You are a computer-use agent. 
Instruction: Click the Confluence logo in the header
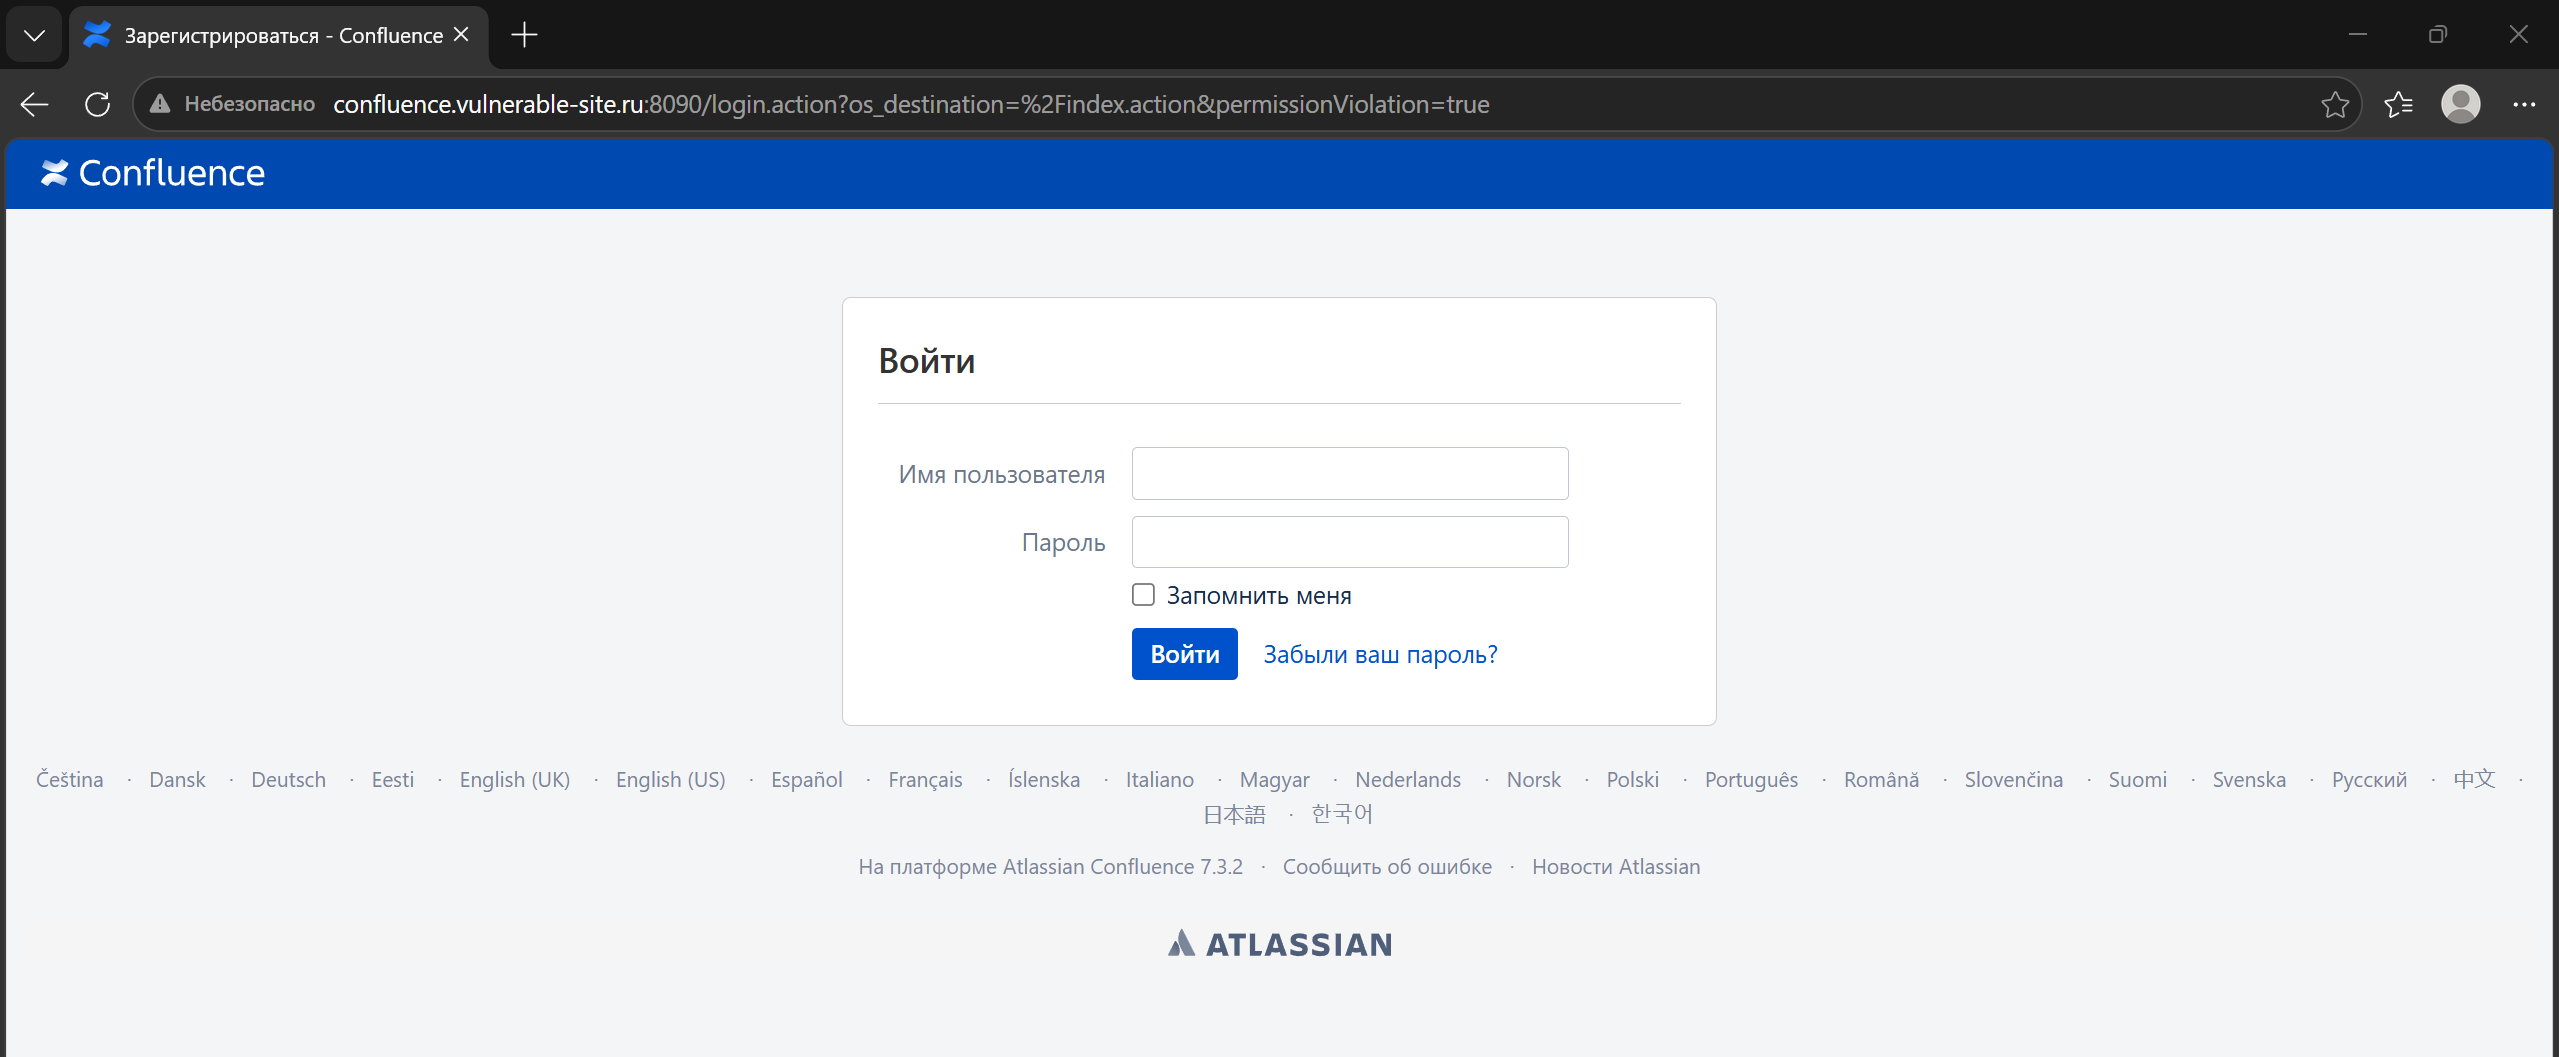pos(152,173)
